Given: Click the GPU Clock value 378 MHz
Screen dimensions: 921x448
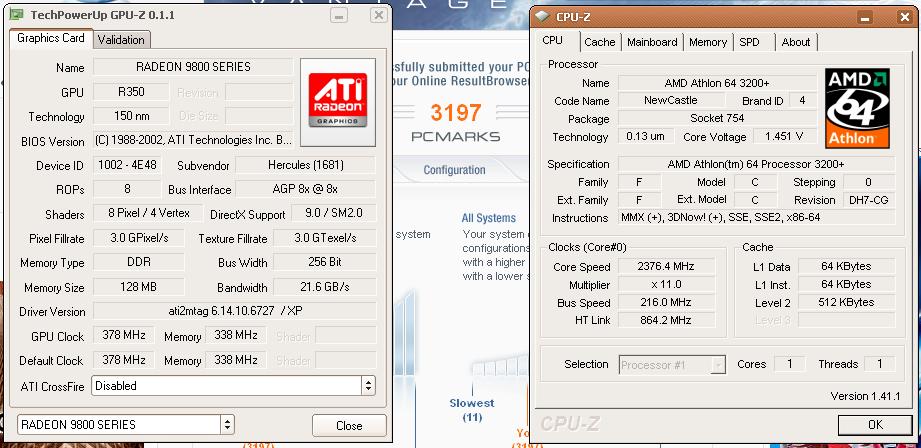Looking at the screenshot, I should pos(124,335).
